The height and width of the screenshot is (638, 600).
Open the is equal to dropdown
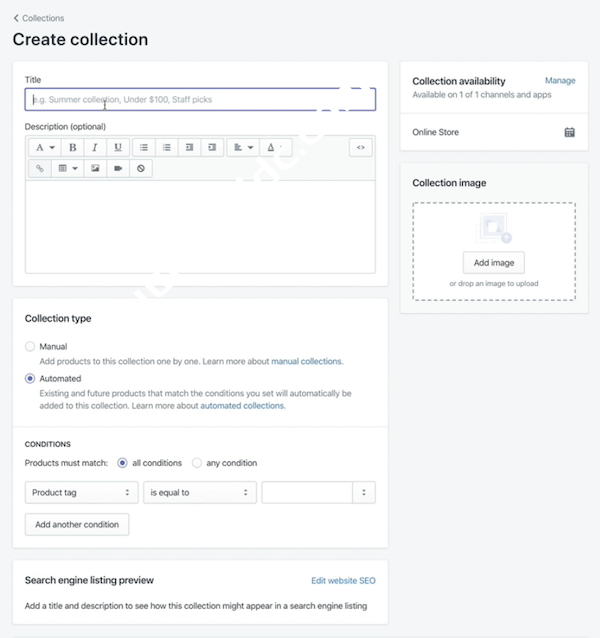(200, 493)
